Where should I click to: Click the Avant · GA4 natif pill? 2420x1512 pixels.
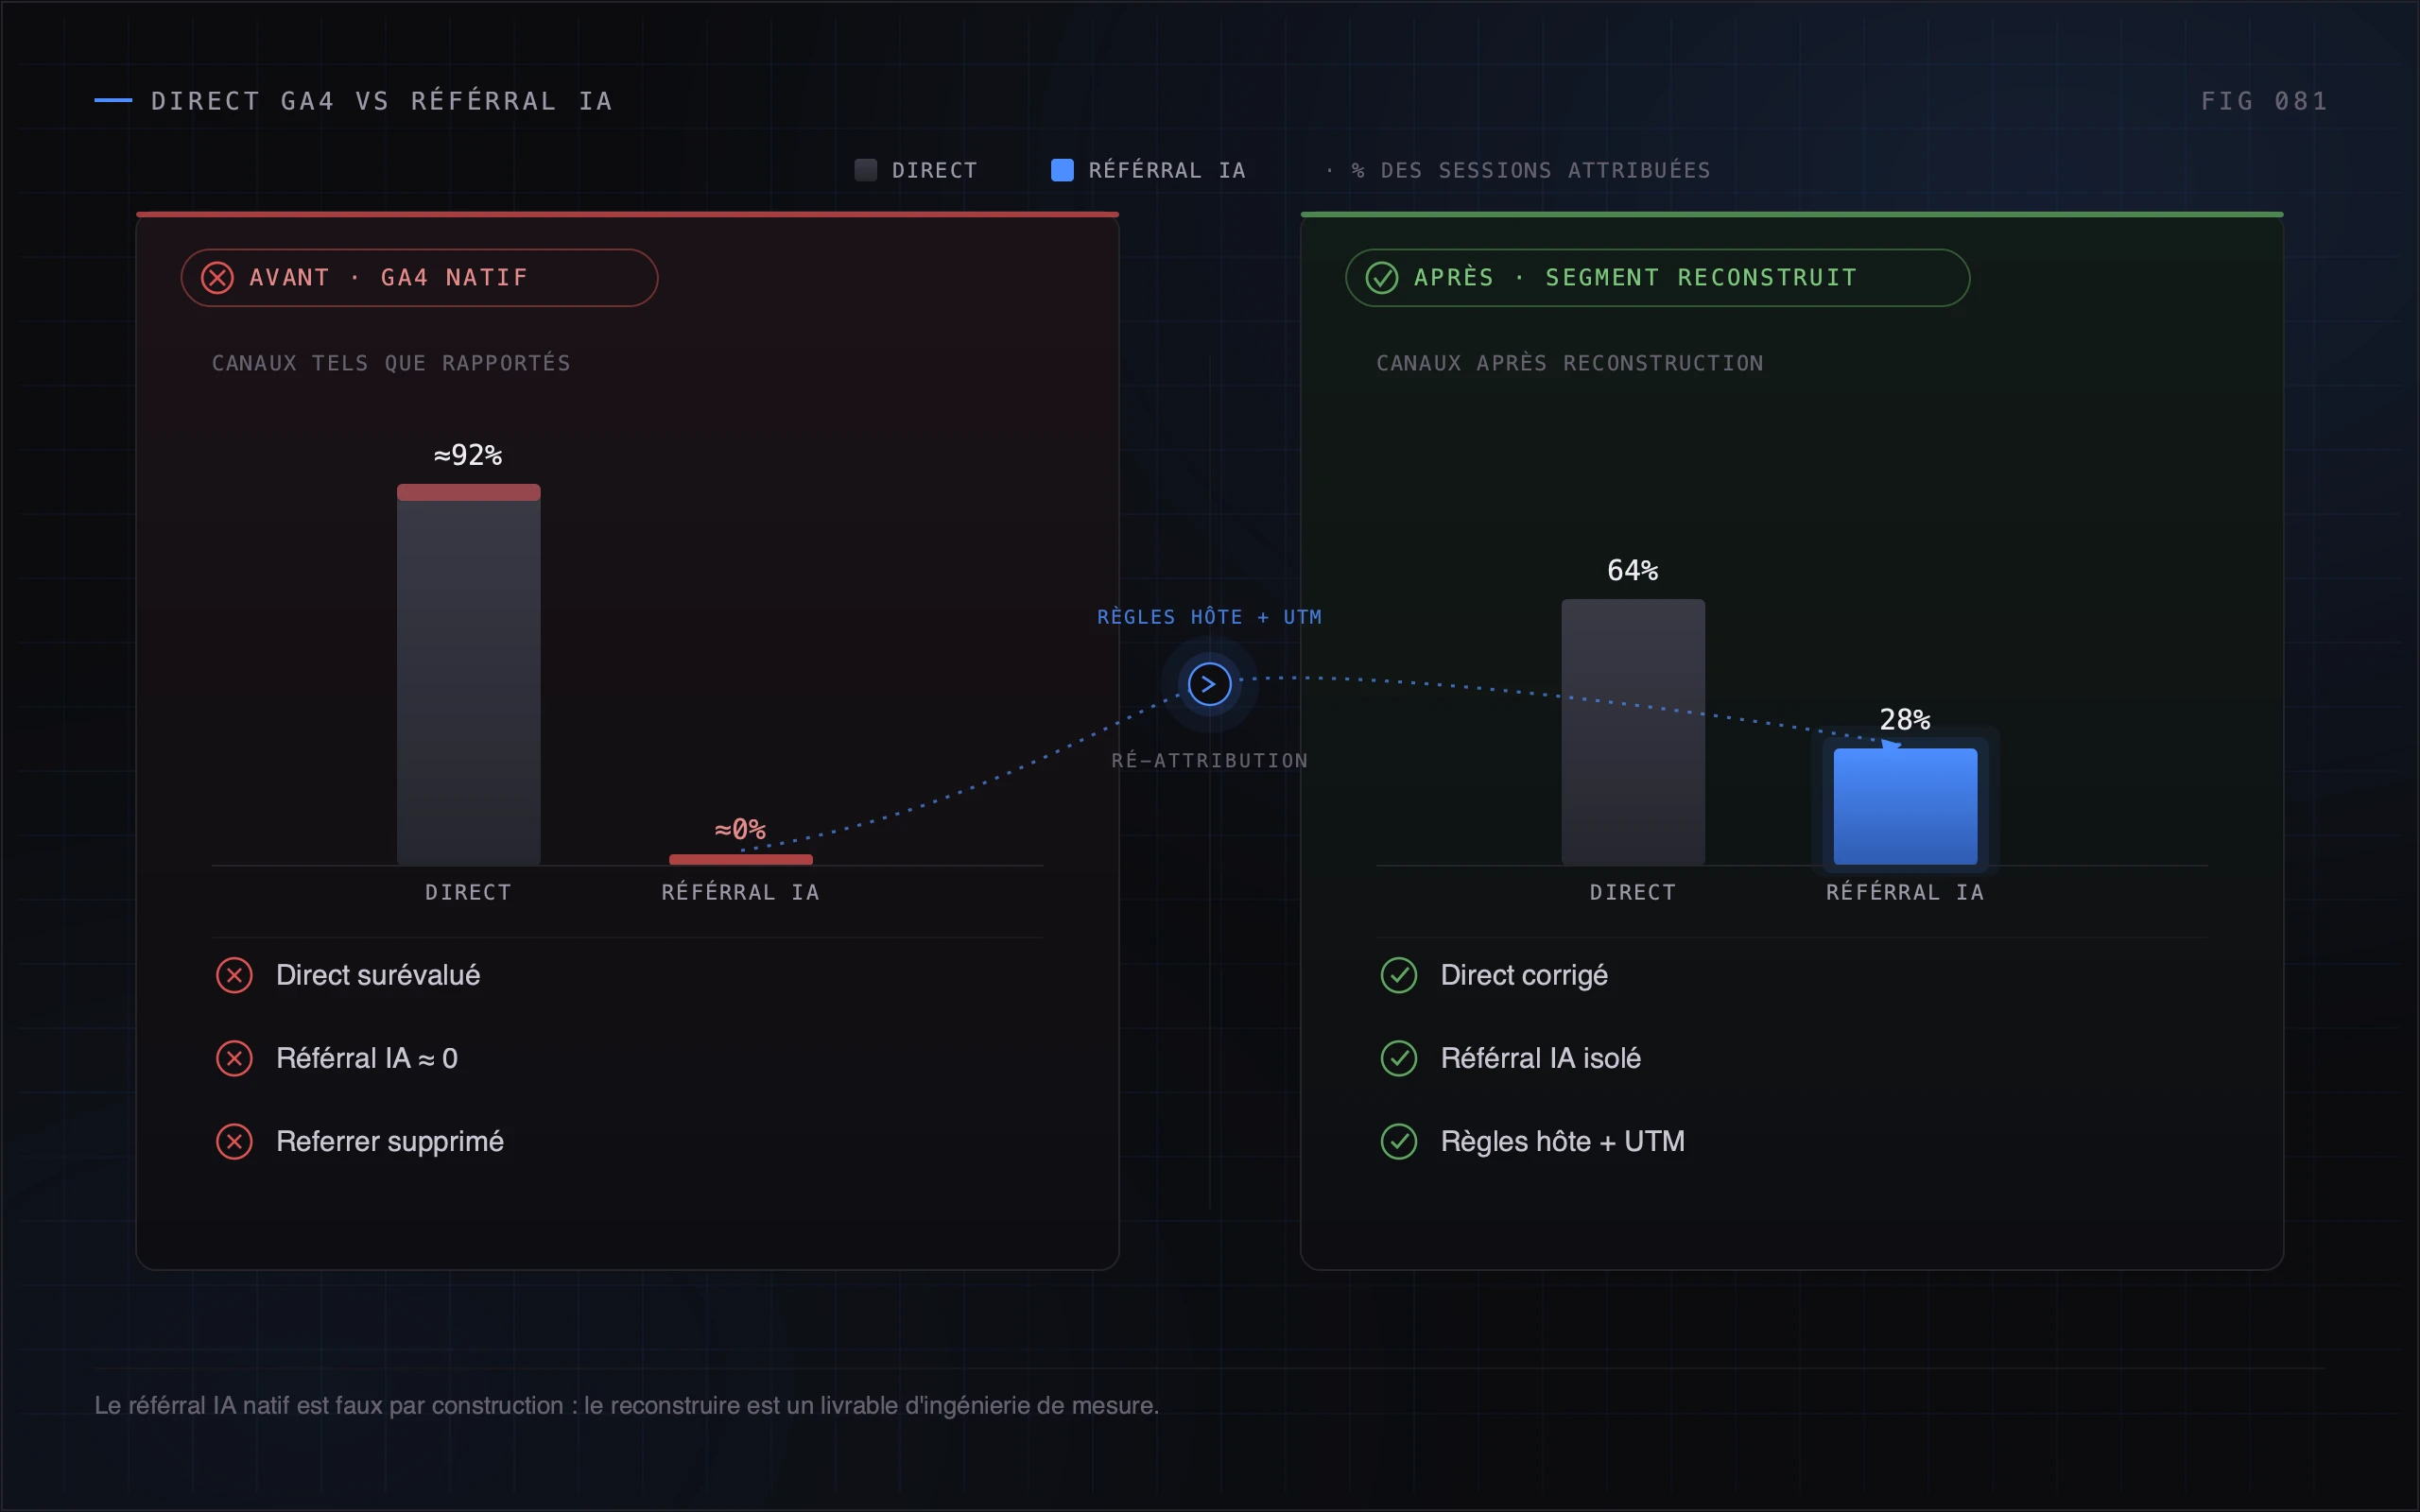coord(419,278)
